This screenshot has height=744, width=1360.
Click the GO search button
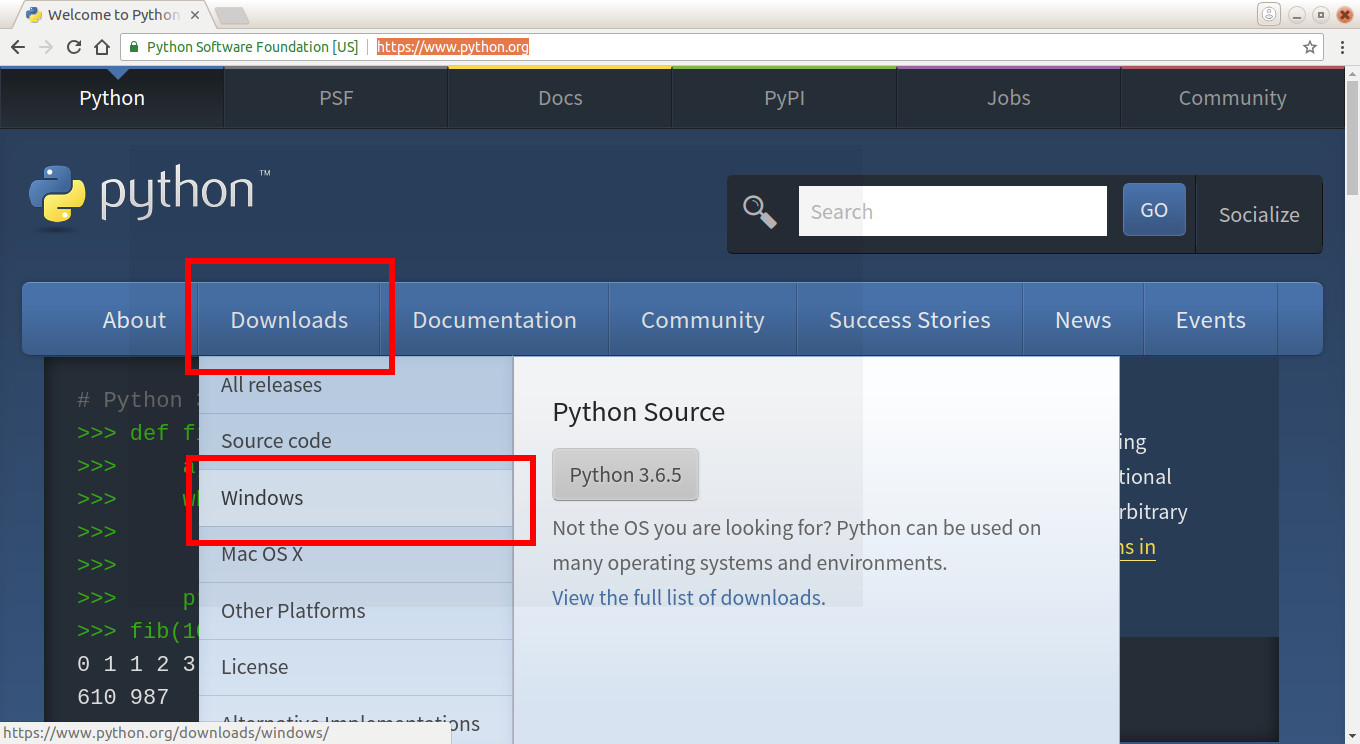coord(1154,210)
